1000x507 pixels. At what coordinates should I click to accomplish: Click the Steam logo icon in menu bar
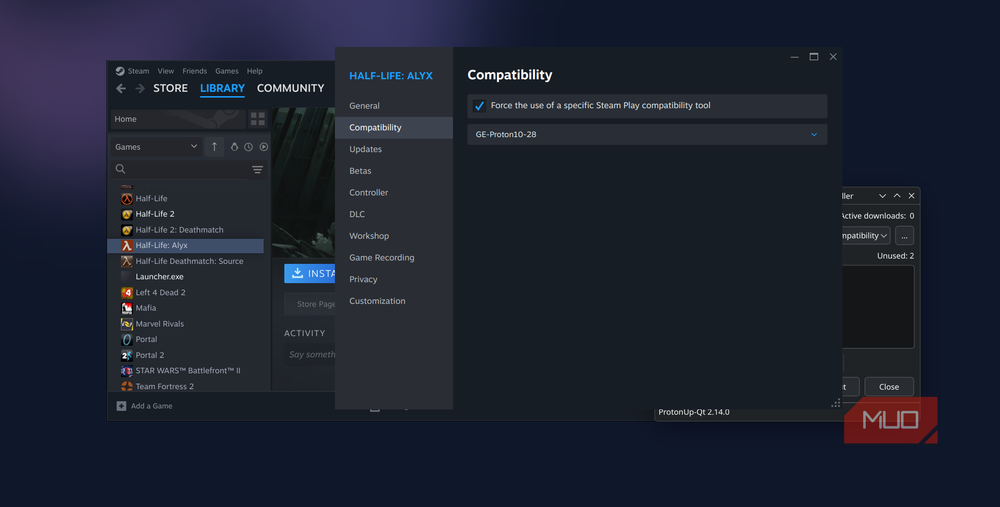120,71
